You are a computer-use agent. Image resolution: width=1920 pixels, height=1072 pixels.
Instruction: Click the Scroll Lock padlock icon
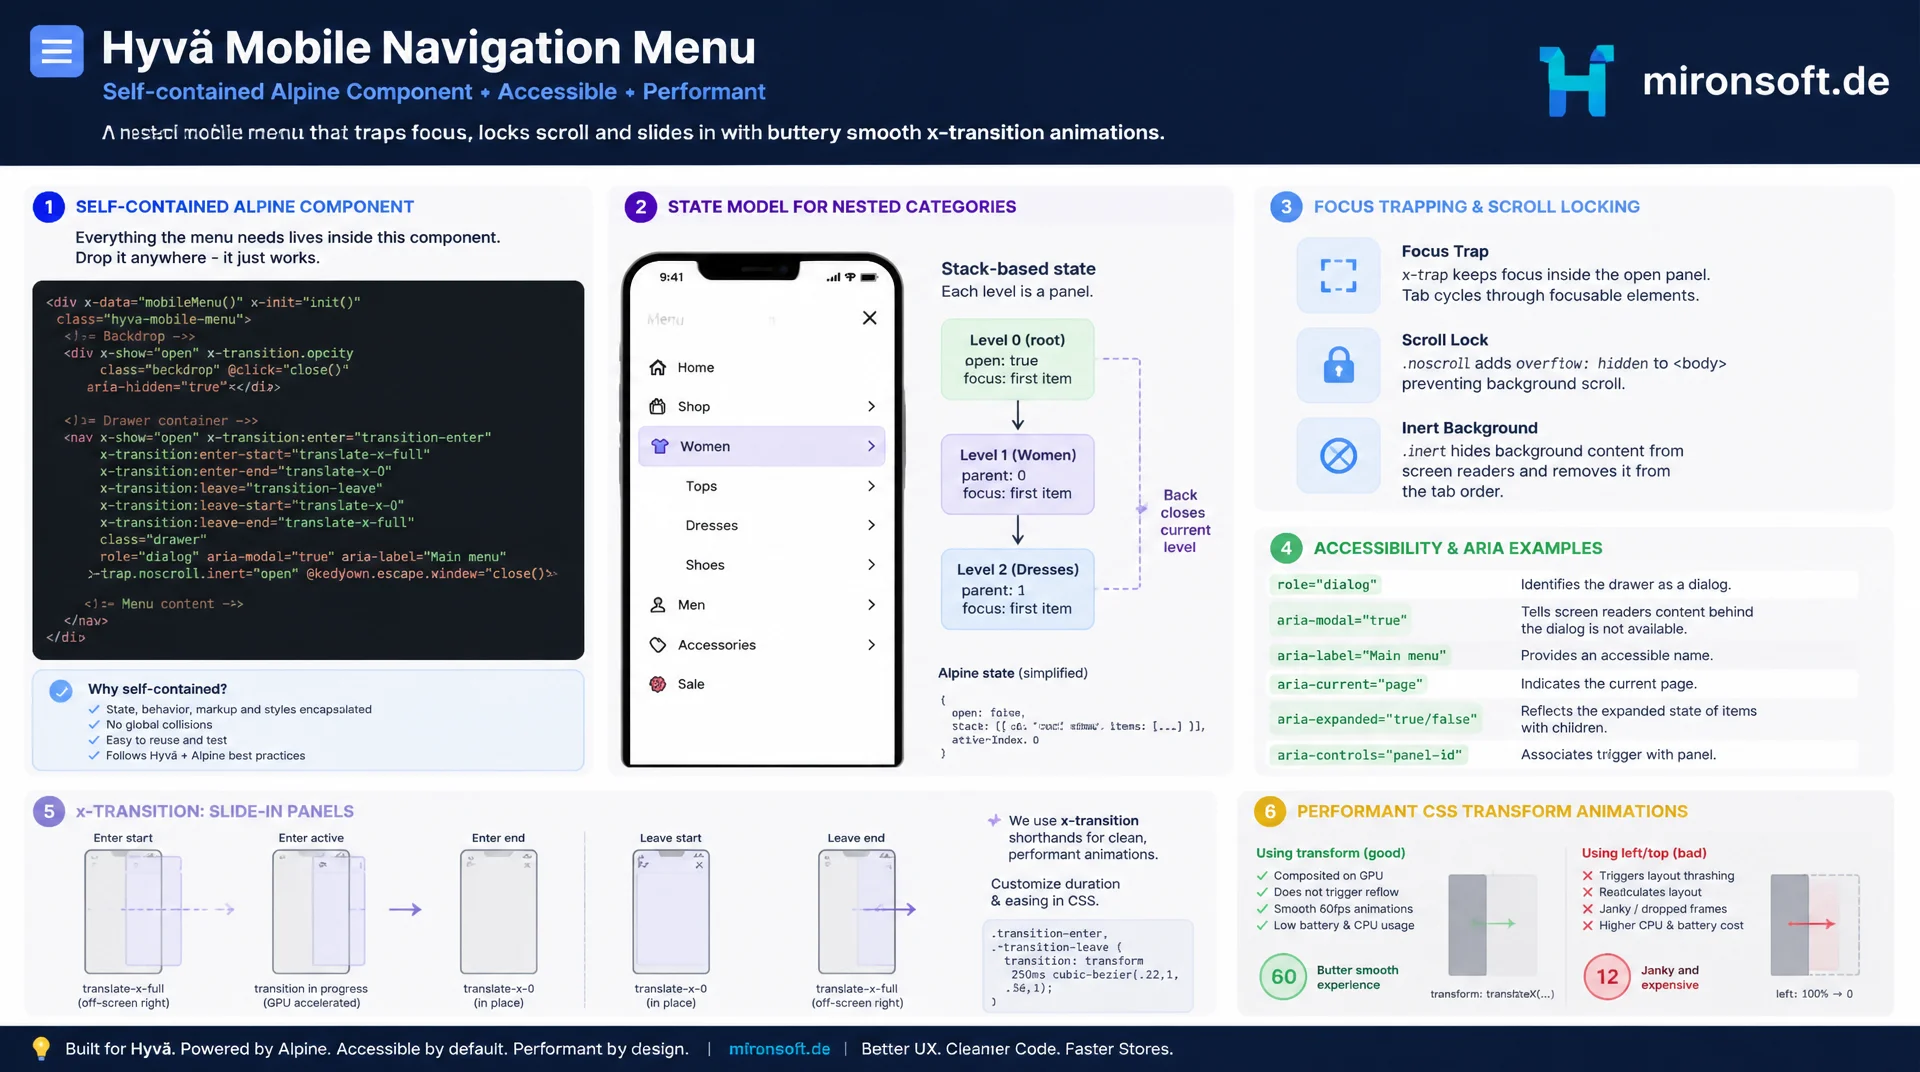[x=1338, y=366]
